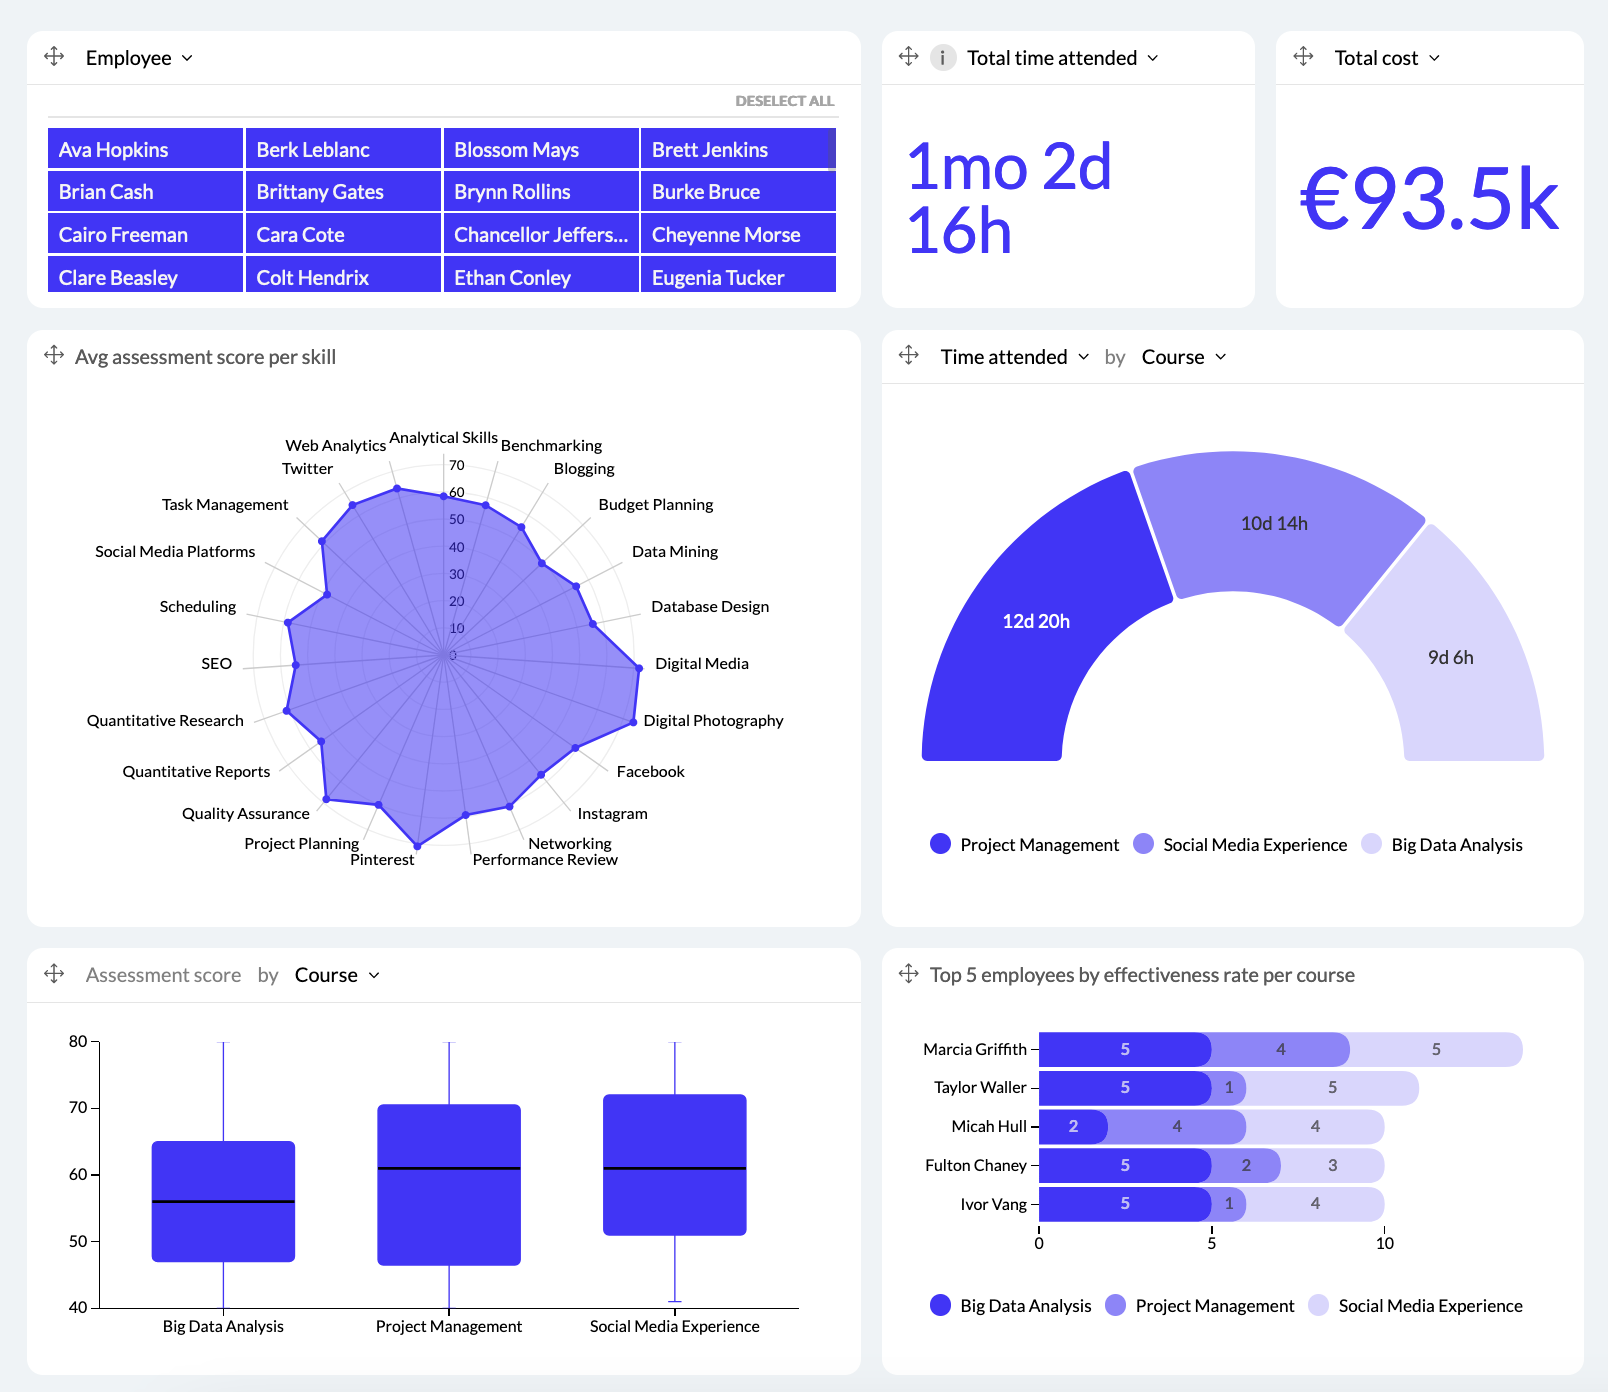The height and width of the screenshot is (1392, 1608).
Task: Click the Project Management box plot
Action: pyautogui.click(x=449, y=1184)
